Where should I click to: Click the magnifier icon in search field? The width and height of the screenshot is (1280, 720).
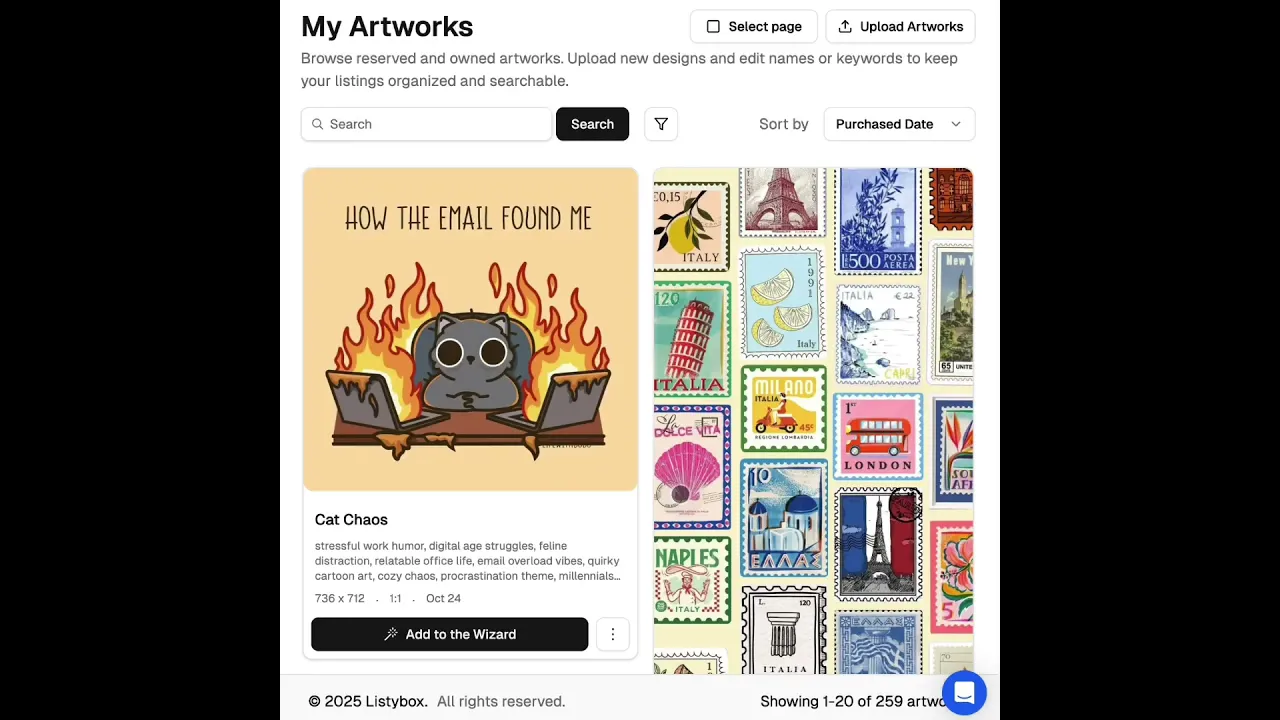(318, 124)
